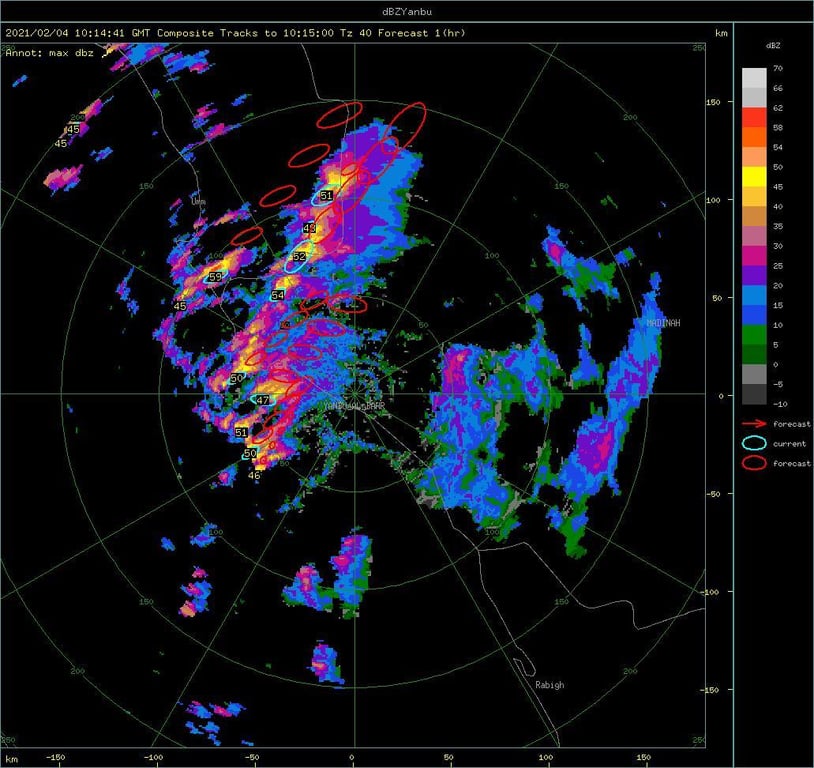The image size is (814, 768).
Task: Click the cyan current-storm ellipse legend icon
Action: tap(754, 443)
